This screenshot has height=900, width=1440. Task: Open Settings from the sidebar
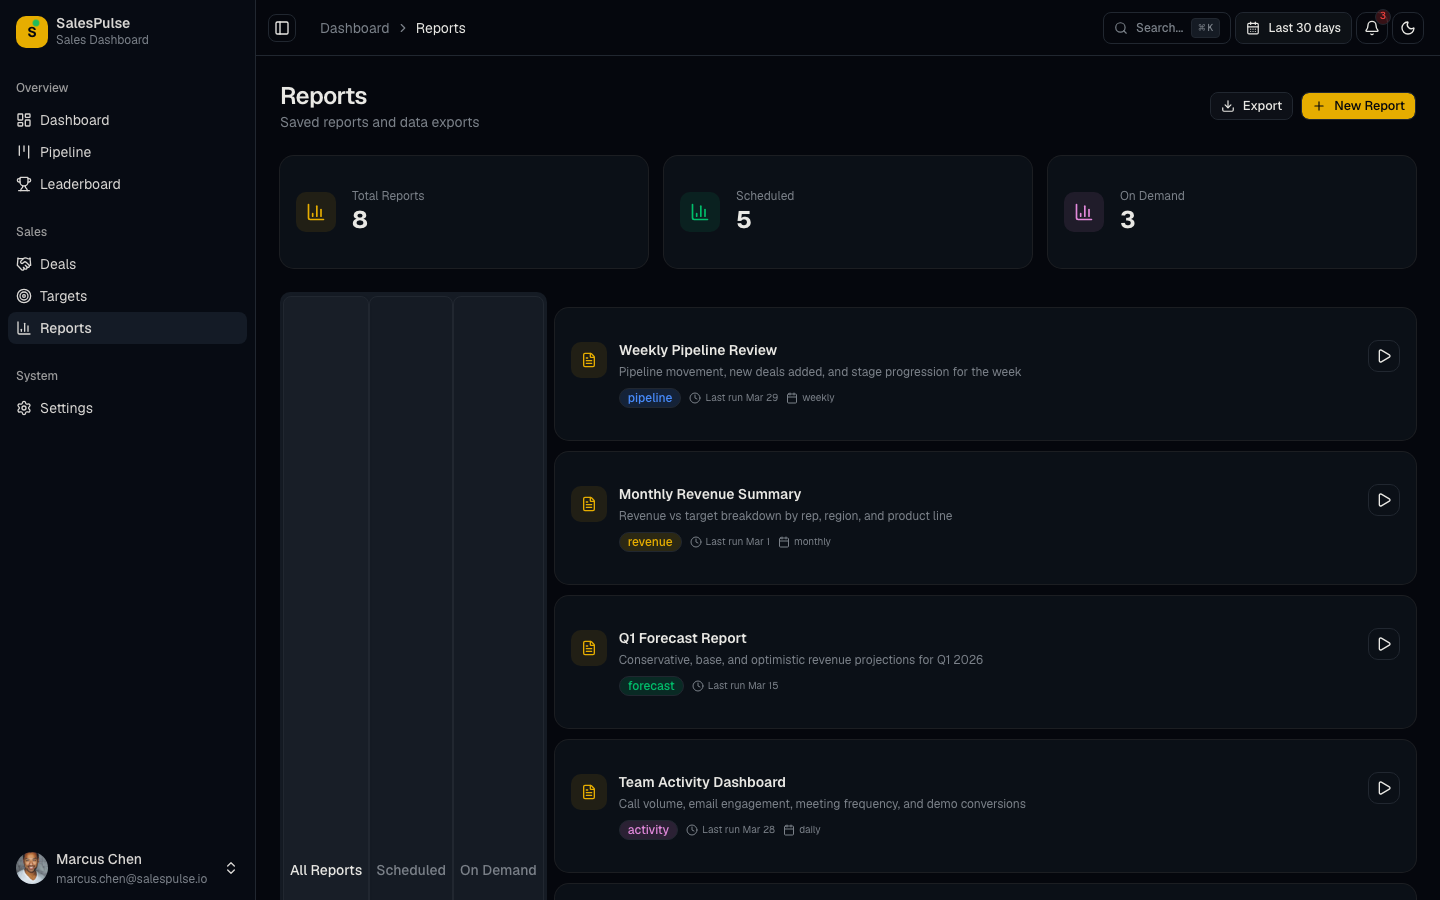click(66, 408)
